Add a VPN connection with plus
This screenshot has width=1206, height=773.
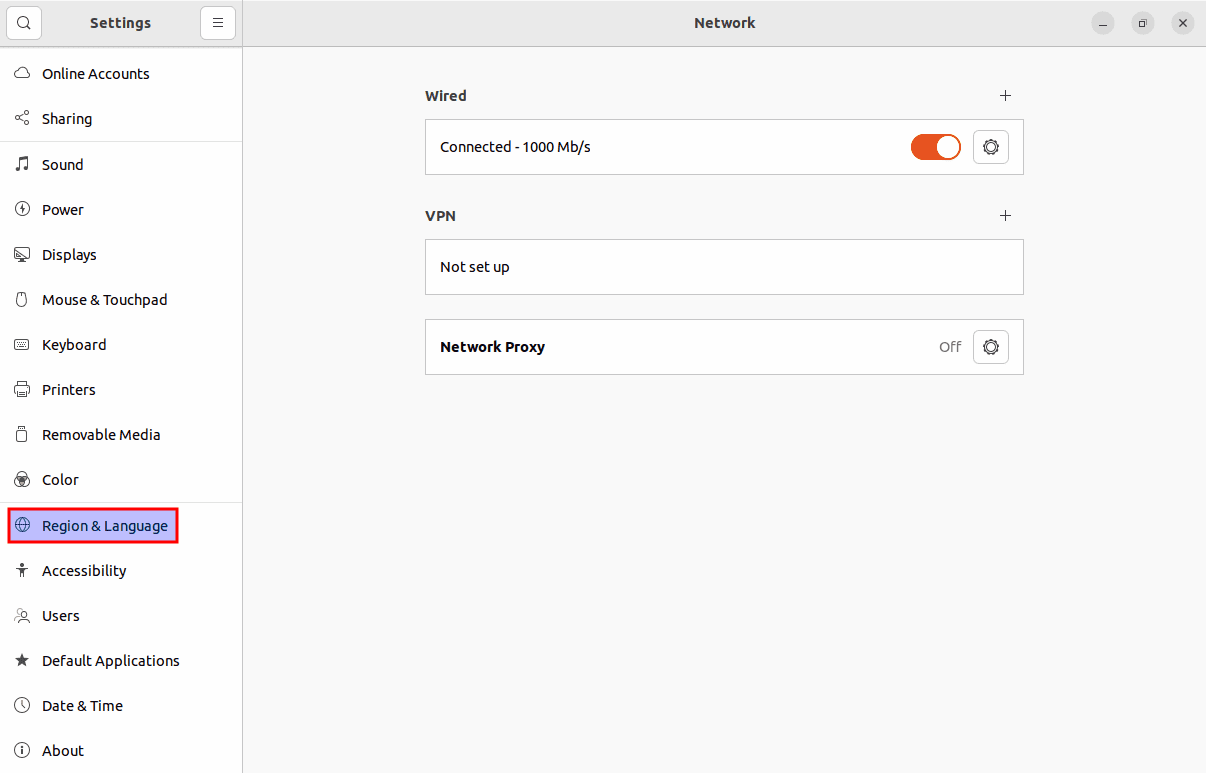[1005, 216]
